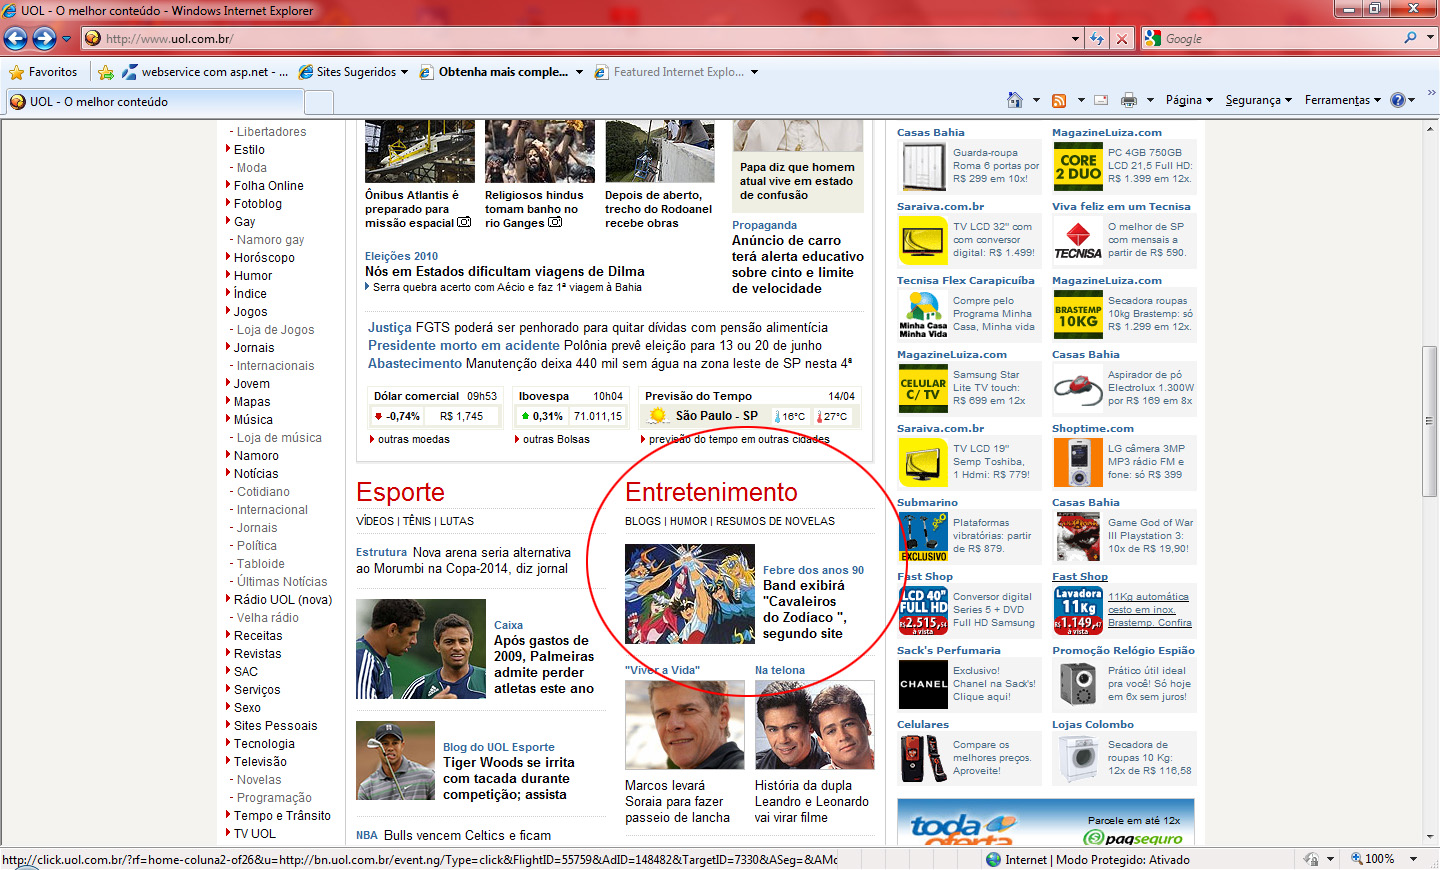Expand the address bar history dropdown
Image resolution: width=1440 pixels, height=870 pixels.
(x=1076, y=39)
